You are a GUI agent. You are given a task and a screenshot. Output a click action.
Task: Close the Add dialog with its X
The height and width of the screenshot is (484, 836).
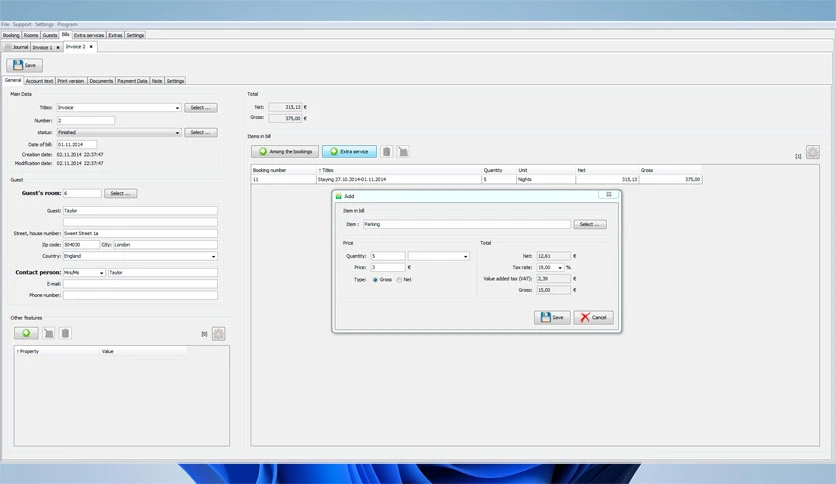608,195
